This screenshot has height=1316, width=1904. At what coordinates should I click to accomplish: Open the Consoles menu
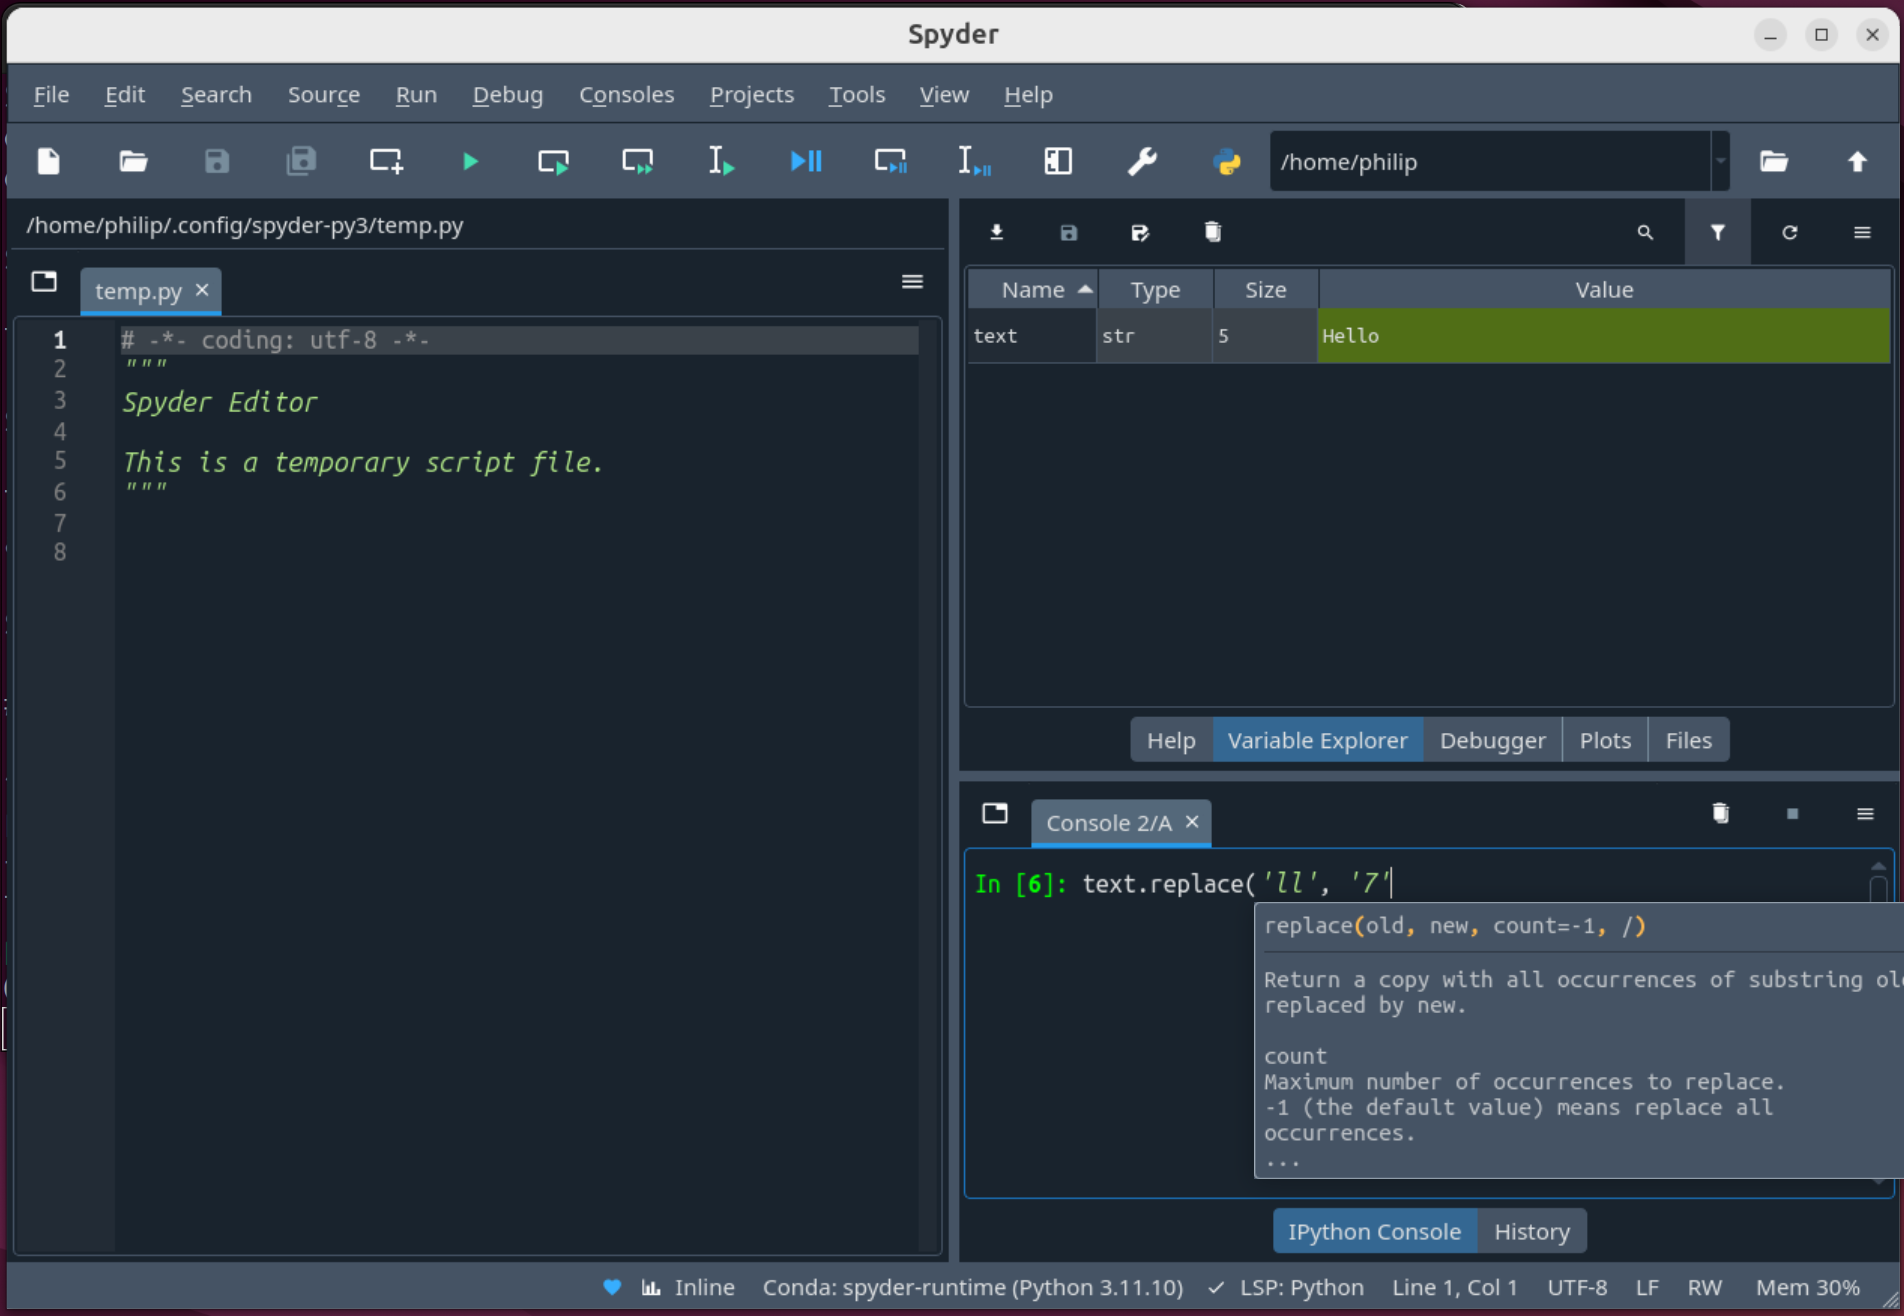point(627,94)
